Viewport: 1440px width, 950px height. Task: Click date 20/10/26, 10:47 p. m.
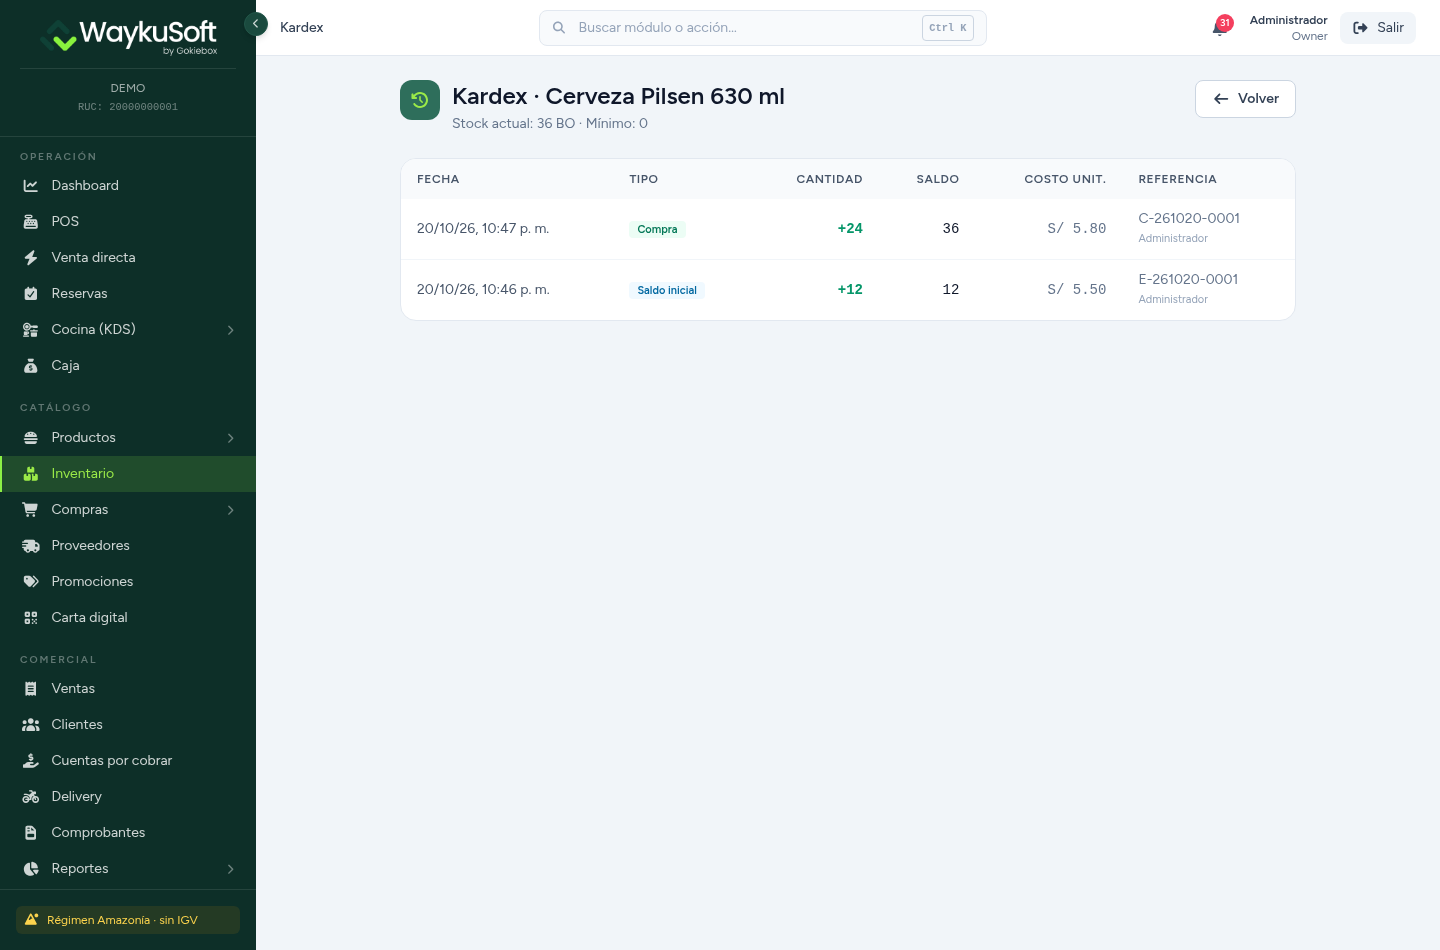[x=483, y=228]
